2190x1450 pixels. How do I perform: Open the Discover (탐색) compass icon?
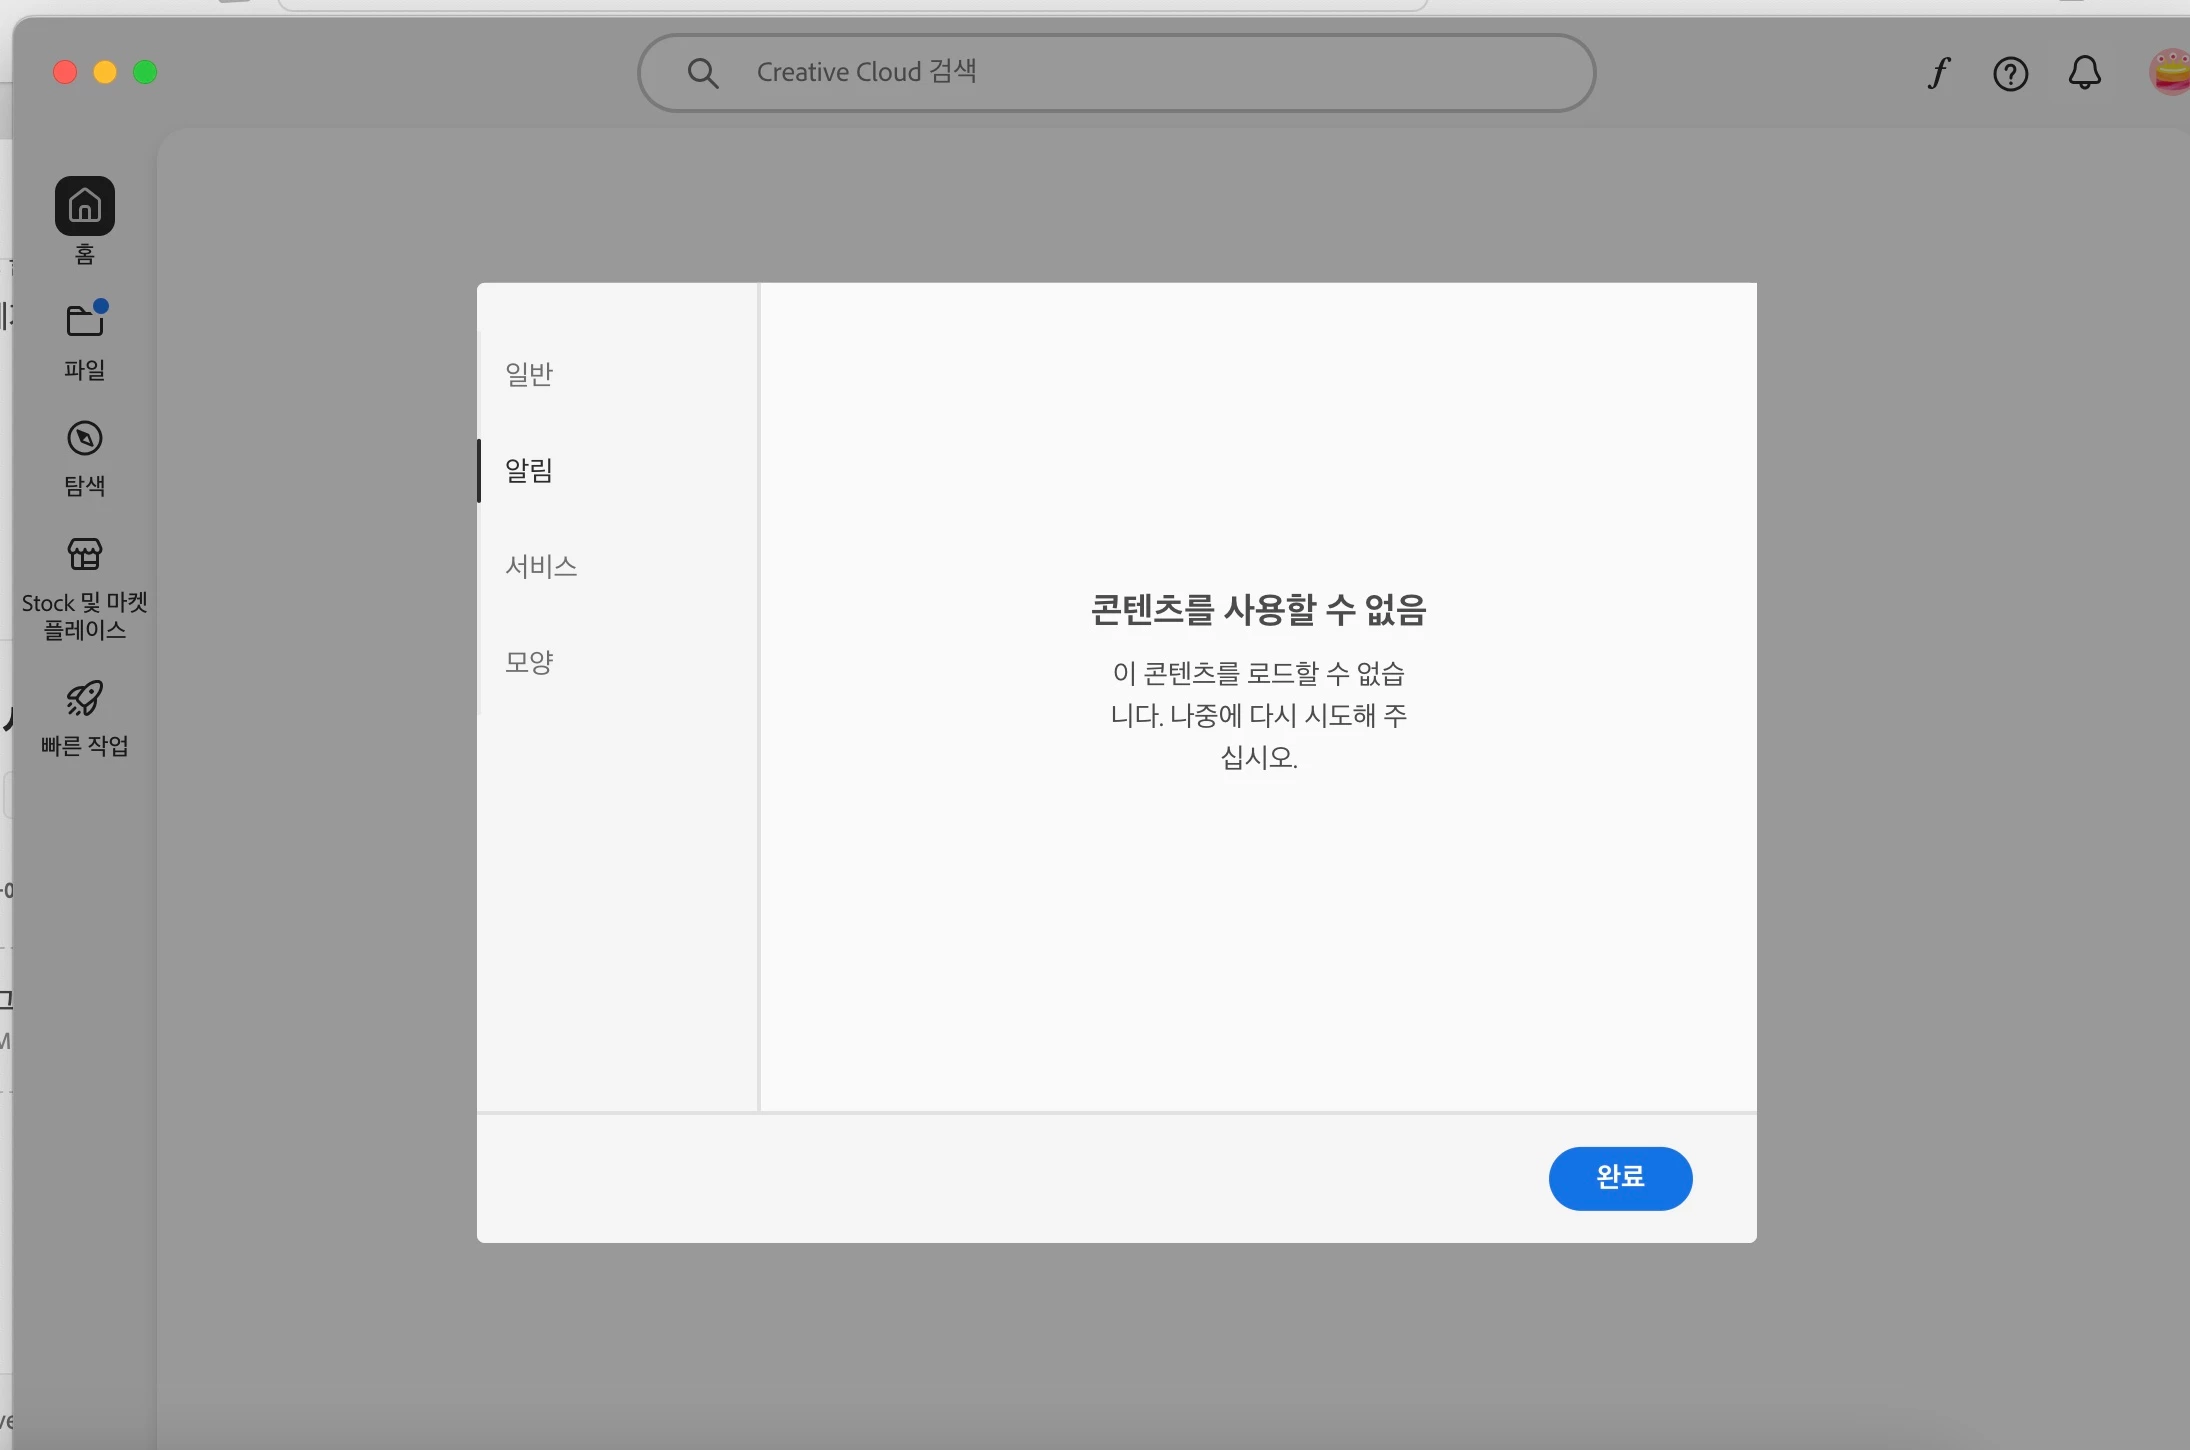[x=85, y=438]
